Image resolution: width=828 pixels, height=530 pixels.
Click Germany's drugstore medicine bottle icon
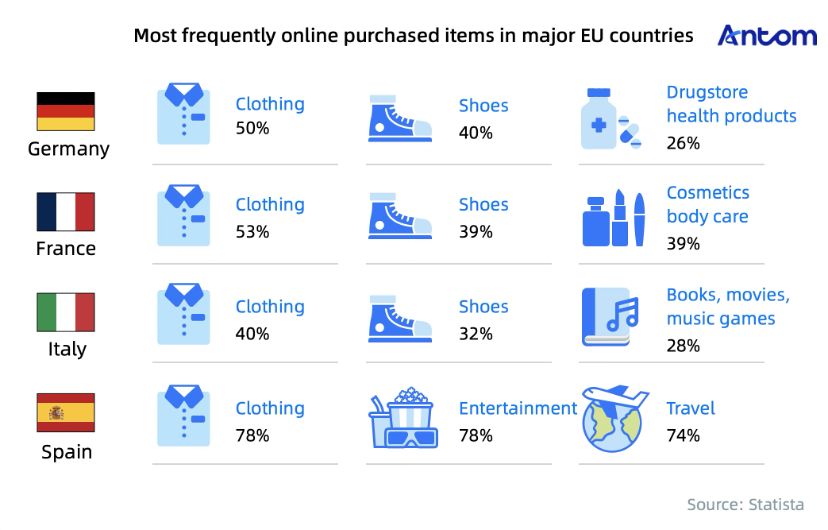[611, 119]
